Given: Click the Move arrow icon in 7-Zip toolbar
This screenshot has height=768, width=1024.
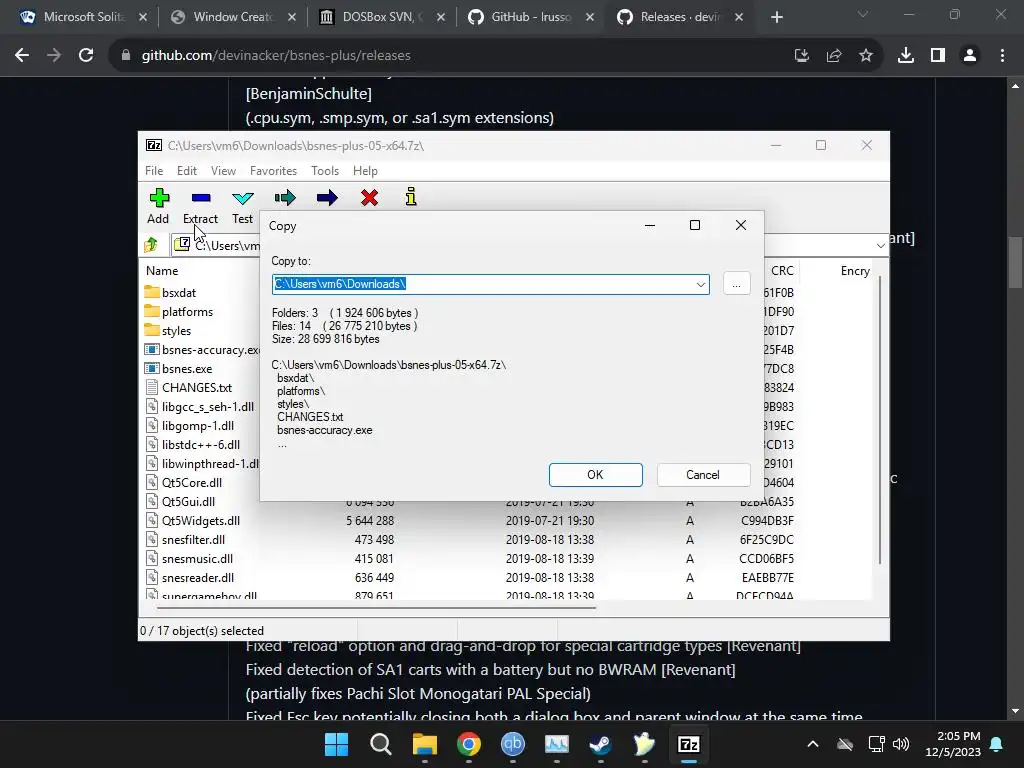Looking at the screenshot, I should coord(327,198).
